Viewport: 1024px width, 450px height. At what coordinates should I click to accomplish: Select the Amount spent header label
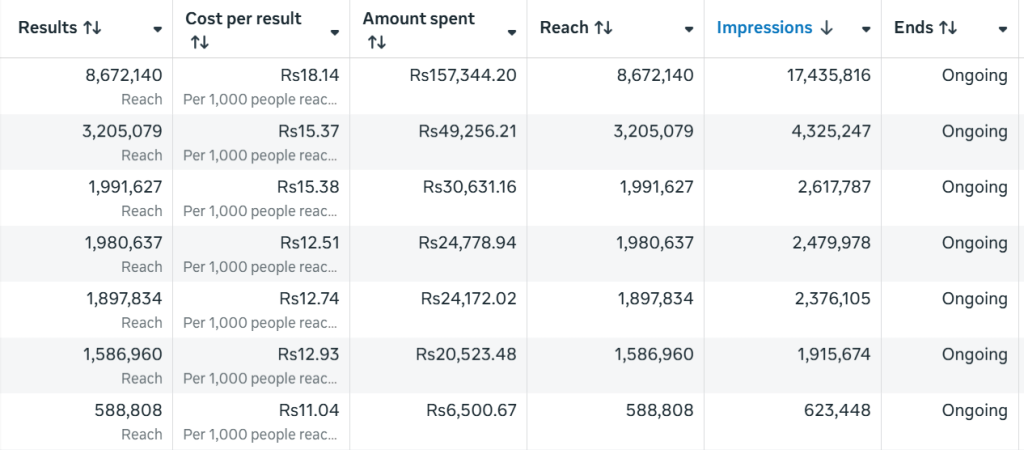pyautogui.click(x=419, y=19)
